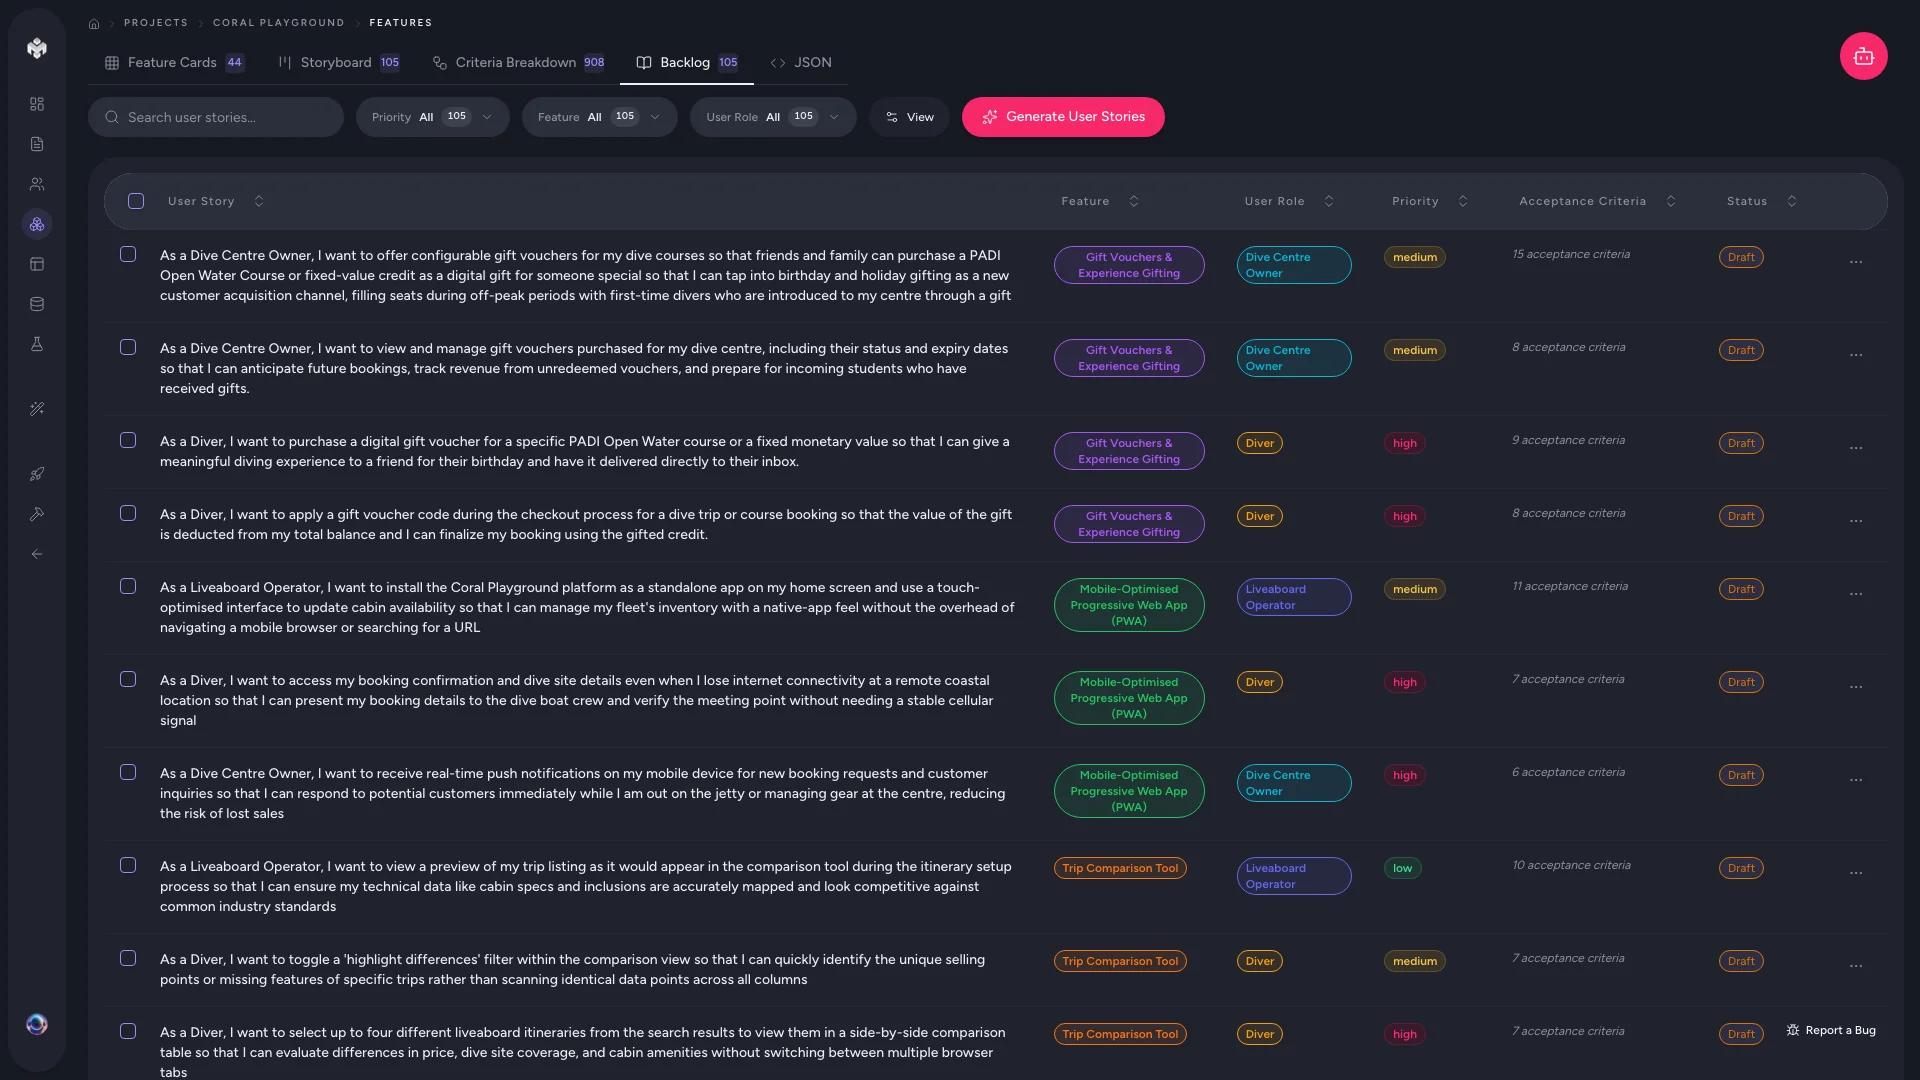Check the real-time push notifications row

128,772
